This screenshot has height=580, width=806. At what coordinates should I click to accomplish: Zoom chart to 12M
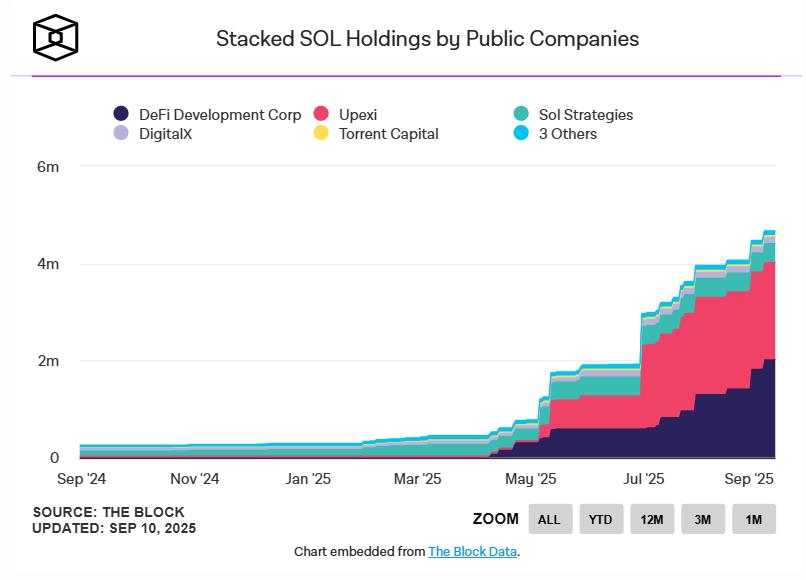[x=652, y=519]
